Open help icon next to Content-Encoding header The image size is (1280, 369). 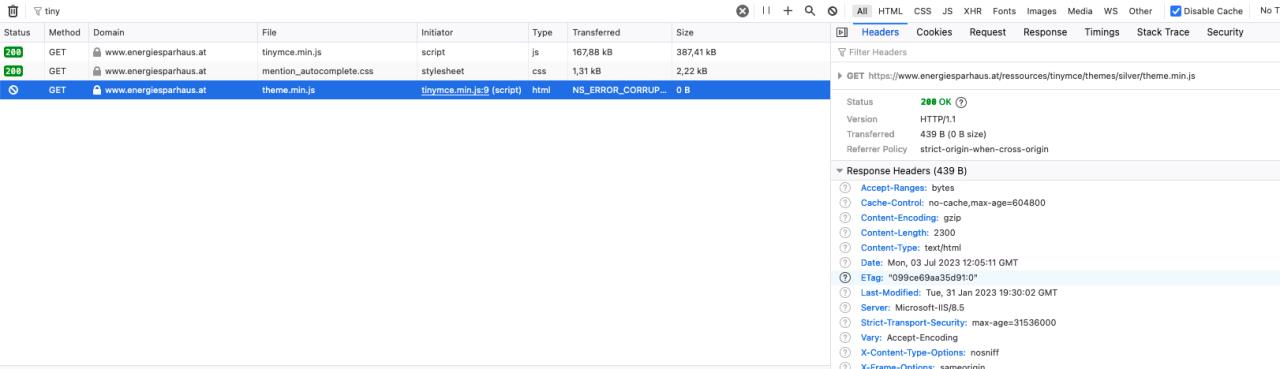[845, 217]
